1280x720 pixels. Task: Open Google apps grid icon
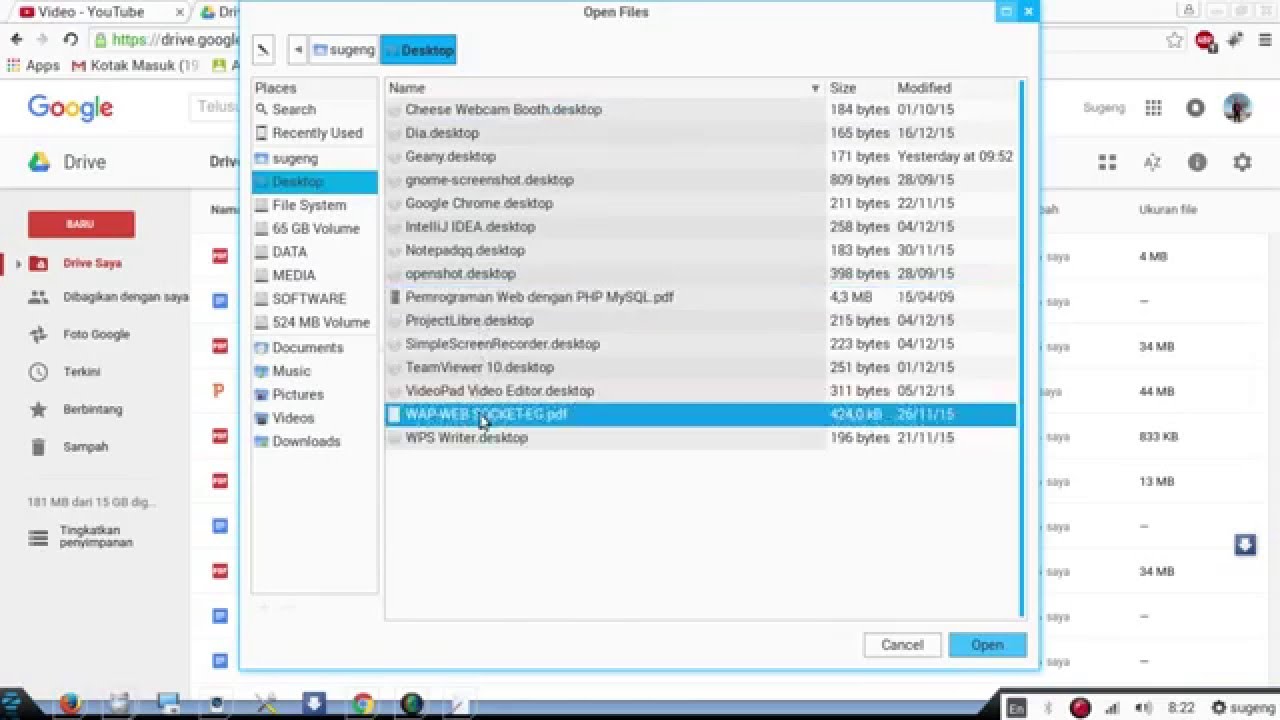[x=1153, y=108]
